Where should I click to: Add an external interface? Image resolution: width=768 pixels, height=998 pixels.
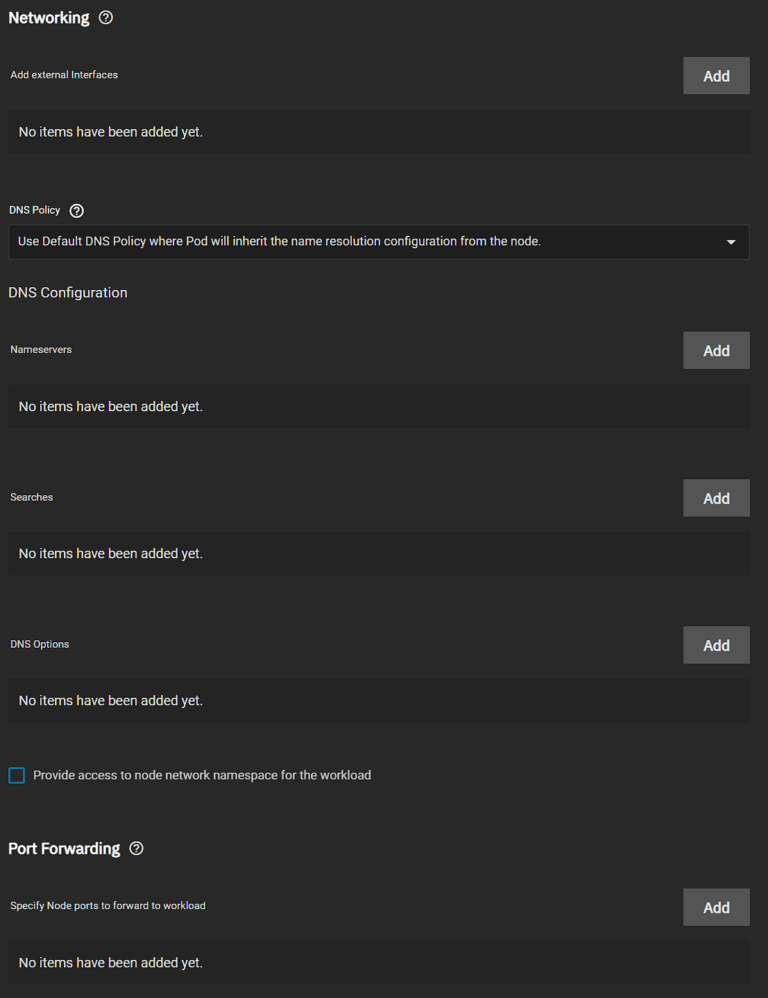pos(716,76)
